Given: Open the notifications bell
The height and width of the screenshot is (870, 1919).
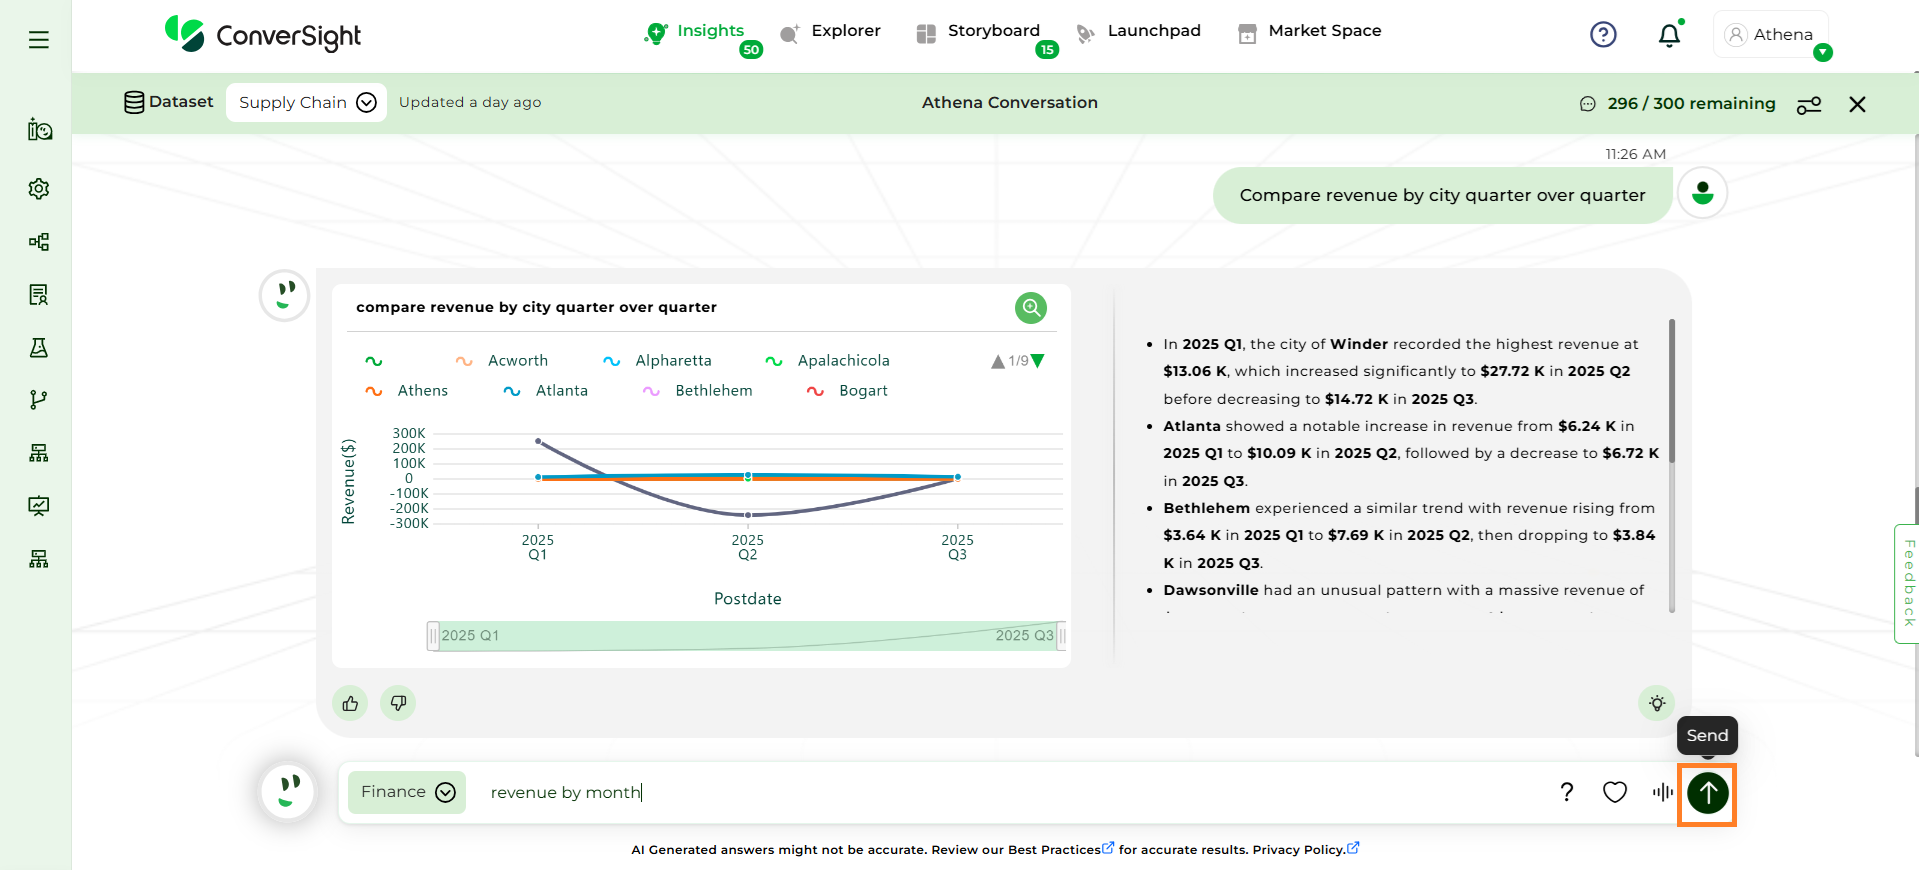Looking at the screenshot, I should 1668,36.
